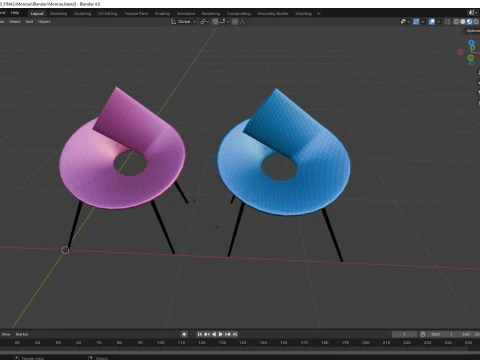
Task: Open the timeline View menu
Action: (x=6, y=334)
